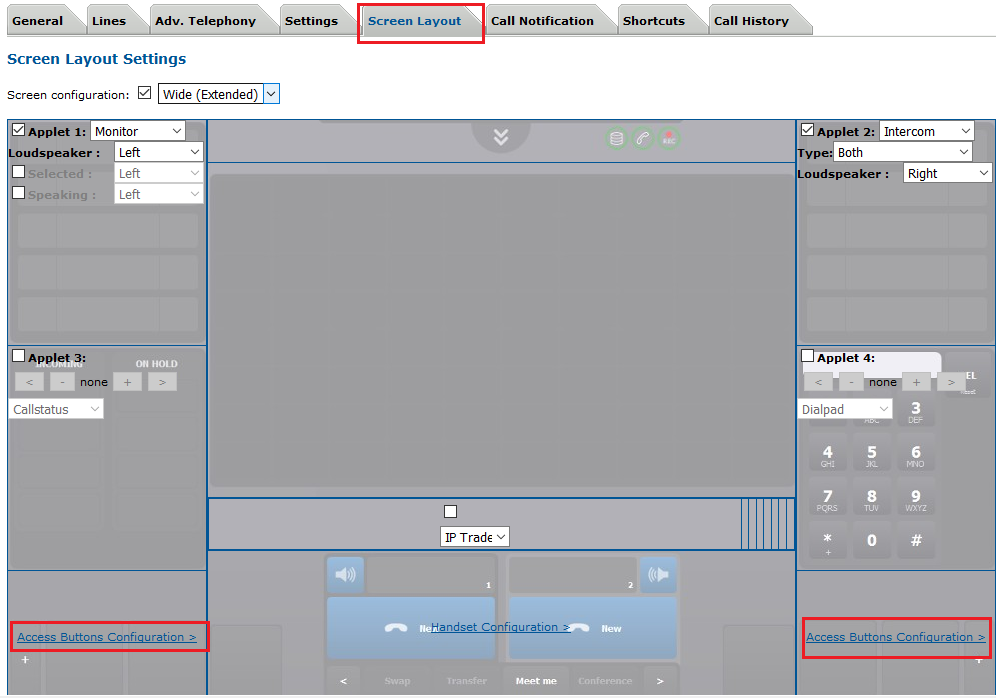
Task: Click the Meet me button
Action: 536,681
